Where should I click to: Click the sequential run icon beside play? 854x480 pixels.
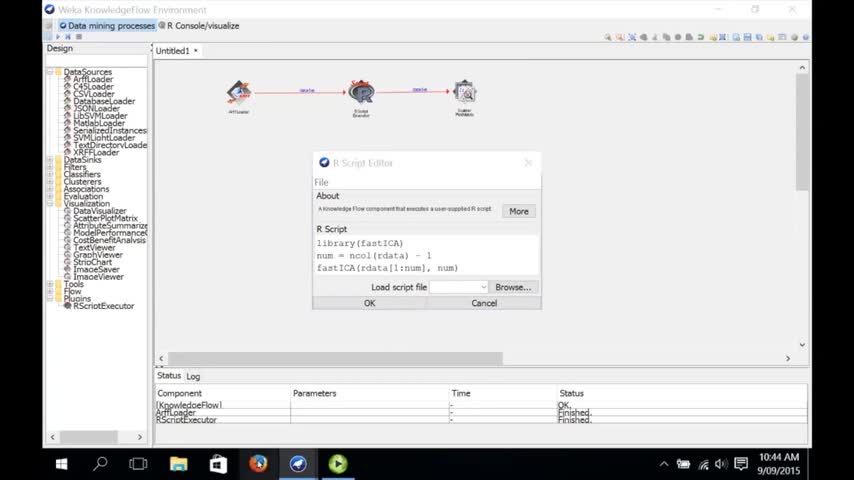[68, 37]
